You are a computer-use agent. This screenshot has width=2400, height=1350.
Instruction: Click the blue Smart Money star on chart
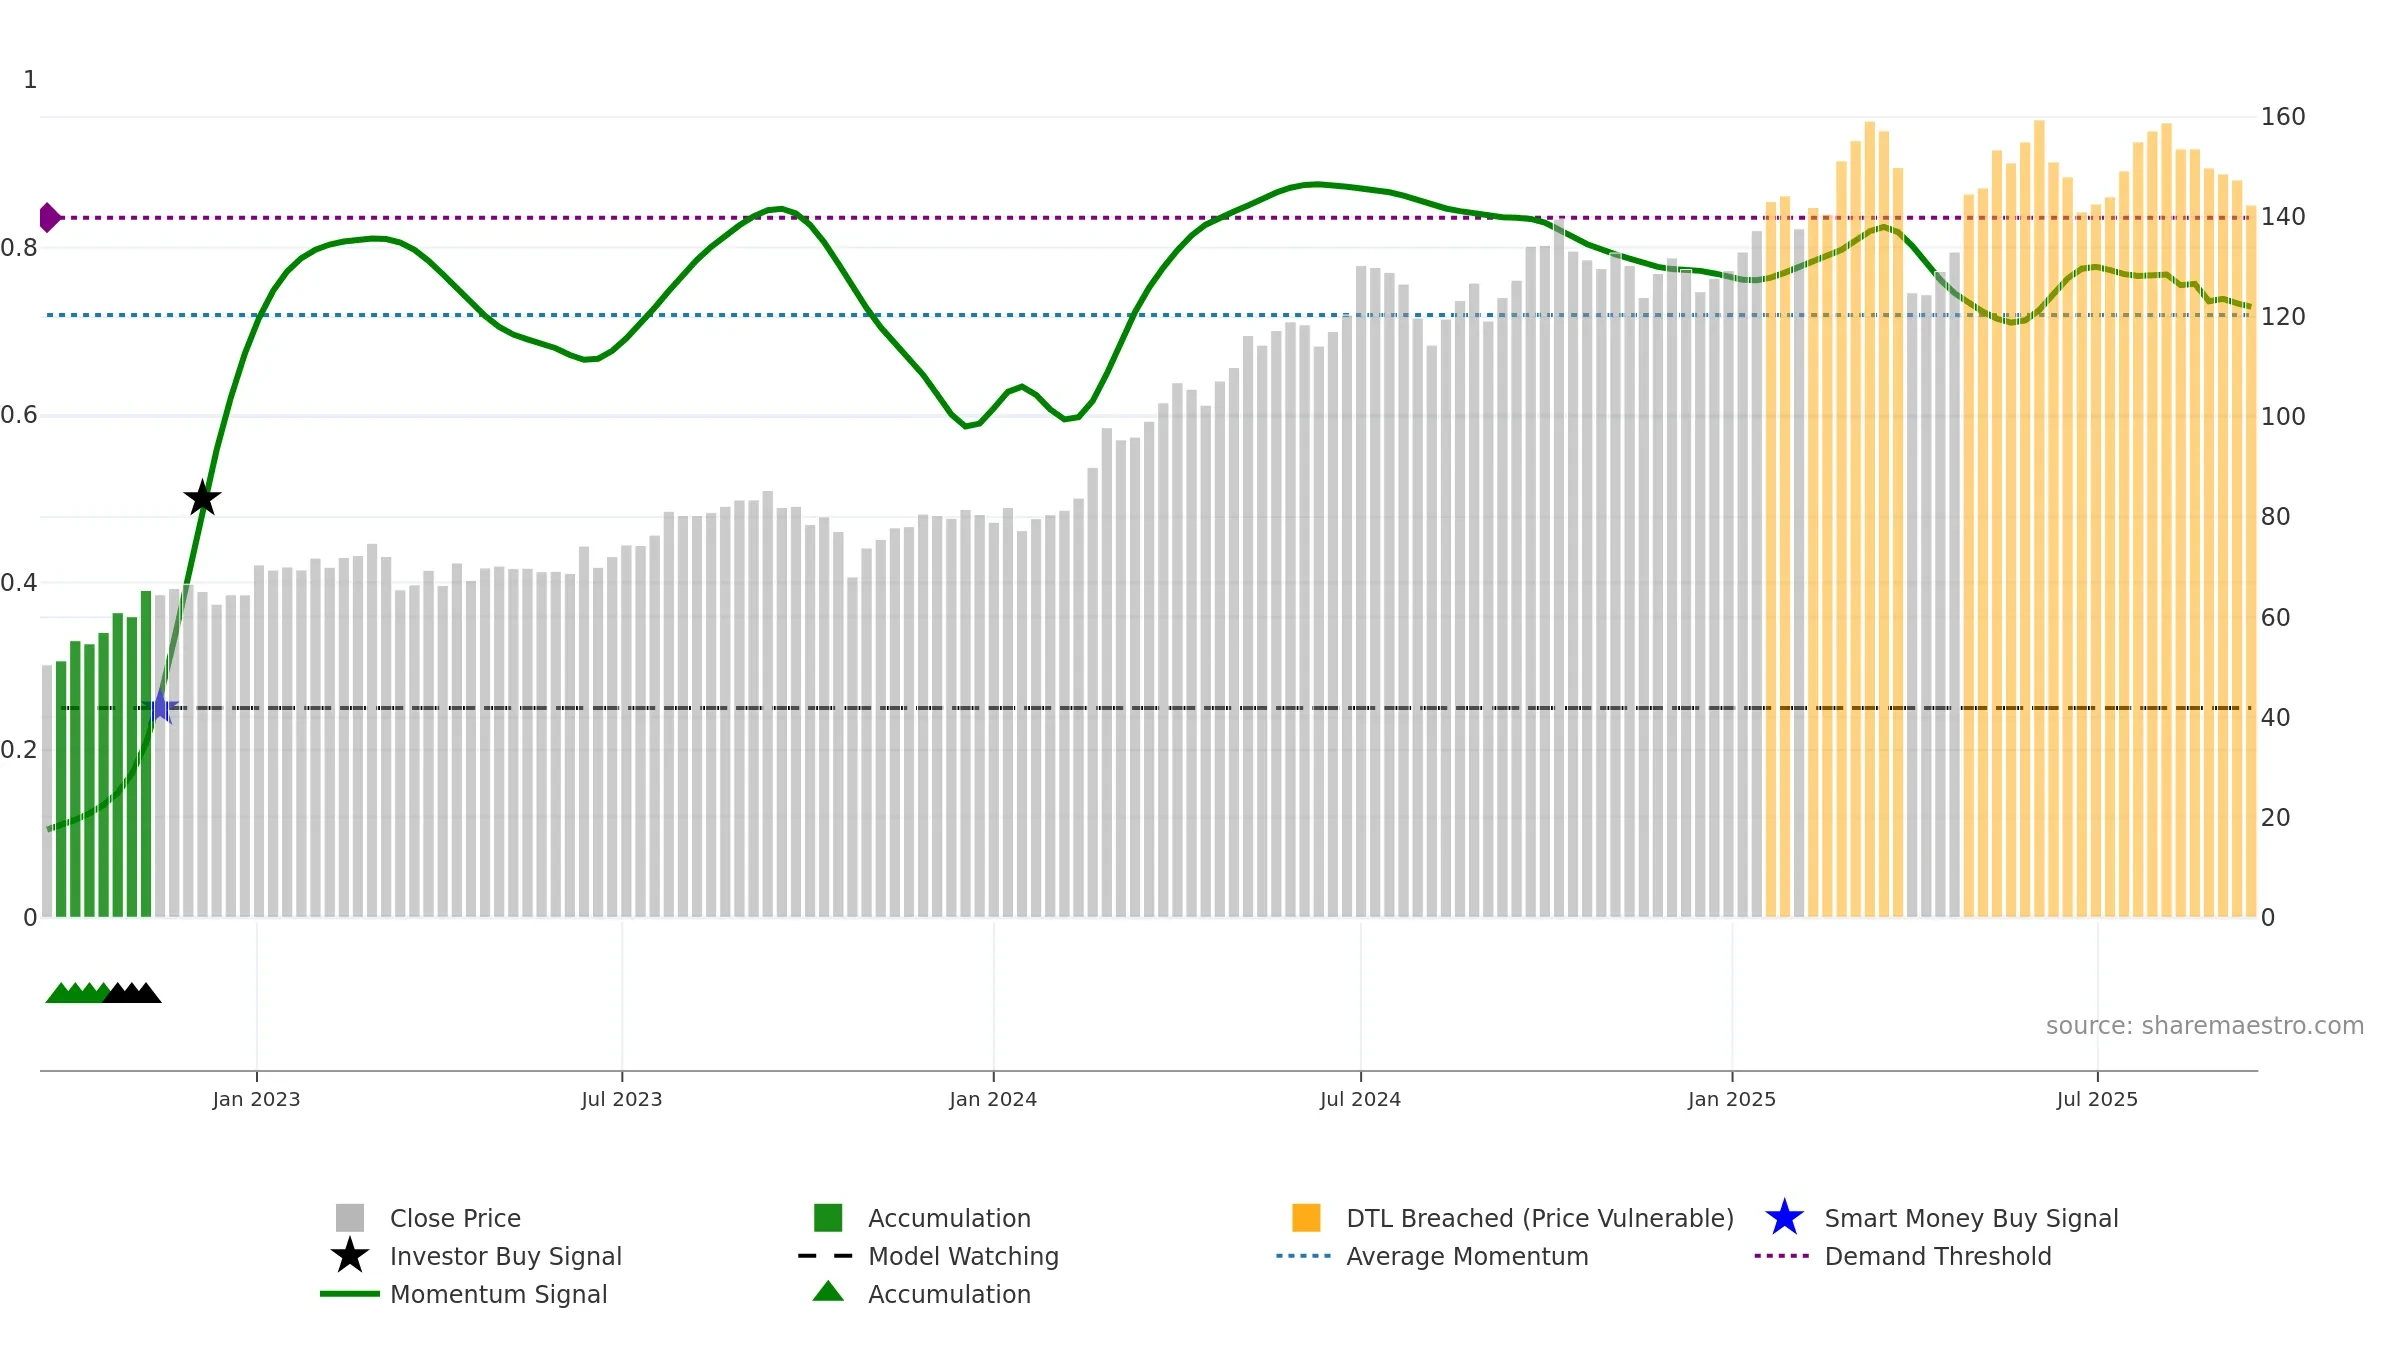pos(160,707)
